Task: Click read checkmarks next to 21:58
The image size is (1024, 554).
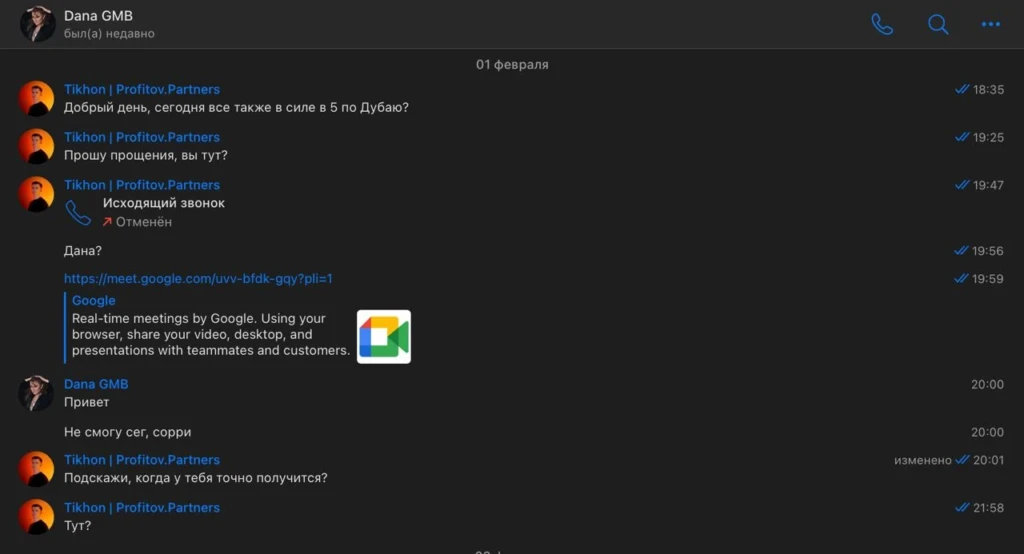Action: point(962,508)
